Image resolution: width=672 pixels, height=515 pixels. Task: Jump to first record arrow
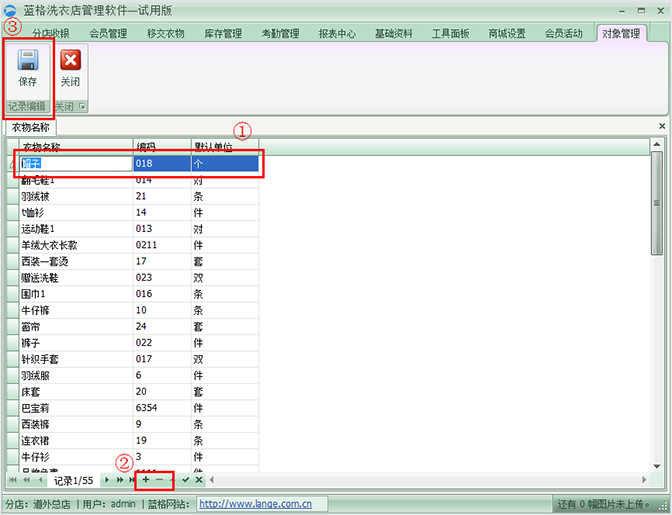coord(13,480)
